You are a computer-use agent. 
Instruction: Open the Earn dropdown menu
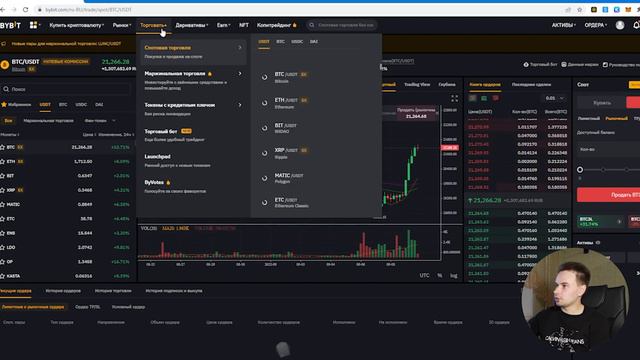pyautogui.click(x=223, y=25)
